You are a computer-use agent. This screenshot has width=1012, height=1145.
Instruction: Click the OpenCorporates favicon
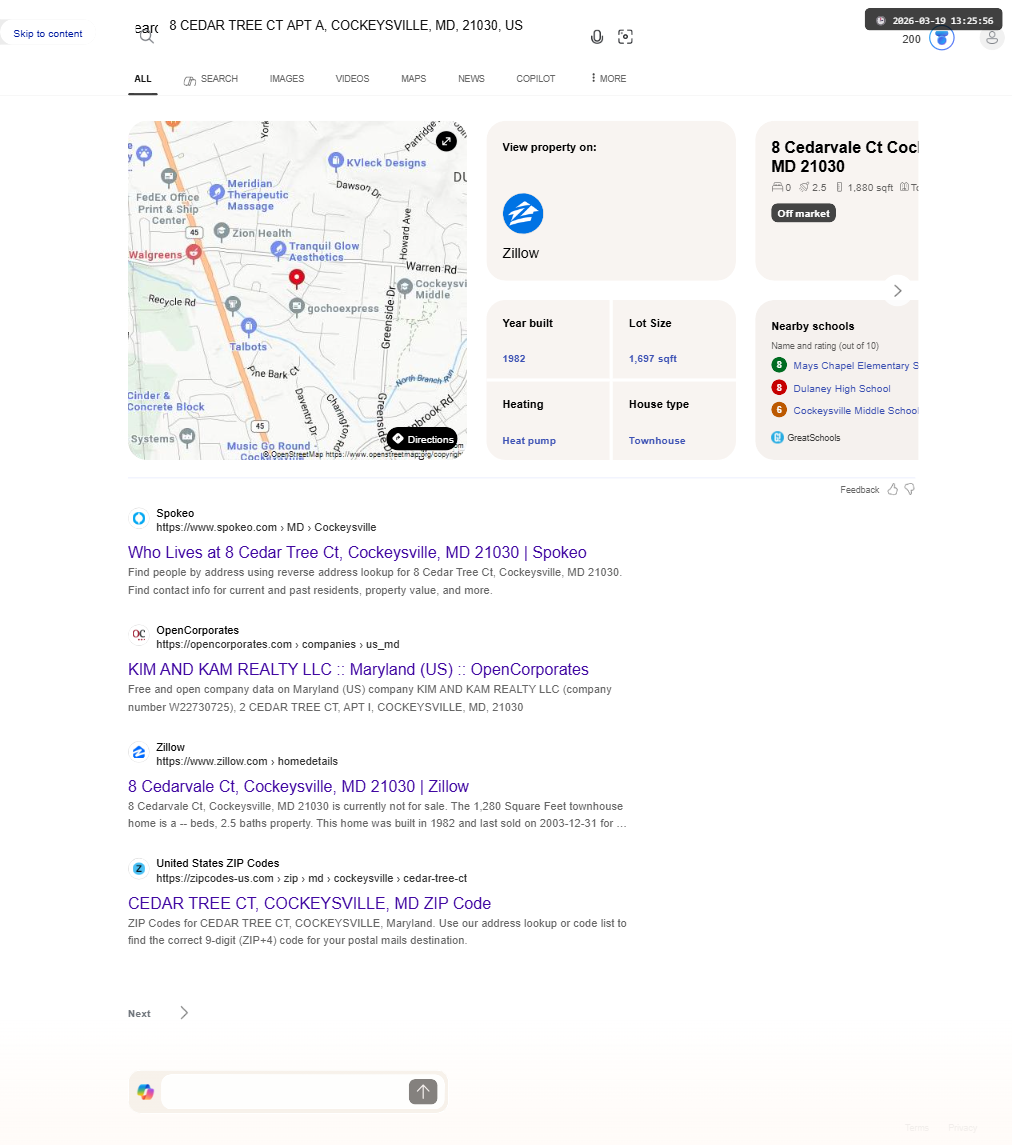tap(139, 635)
